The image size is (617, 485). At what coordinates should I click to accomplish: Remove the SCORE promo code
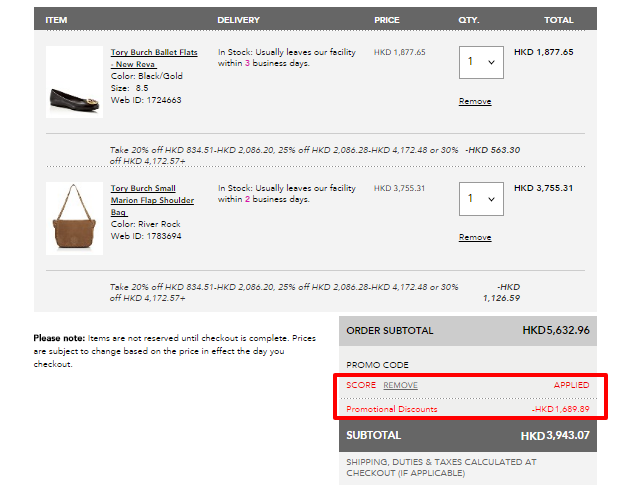(400, 385)
